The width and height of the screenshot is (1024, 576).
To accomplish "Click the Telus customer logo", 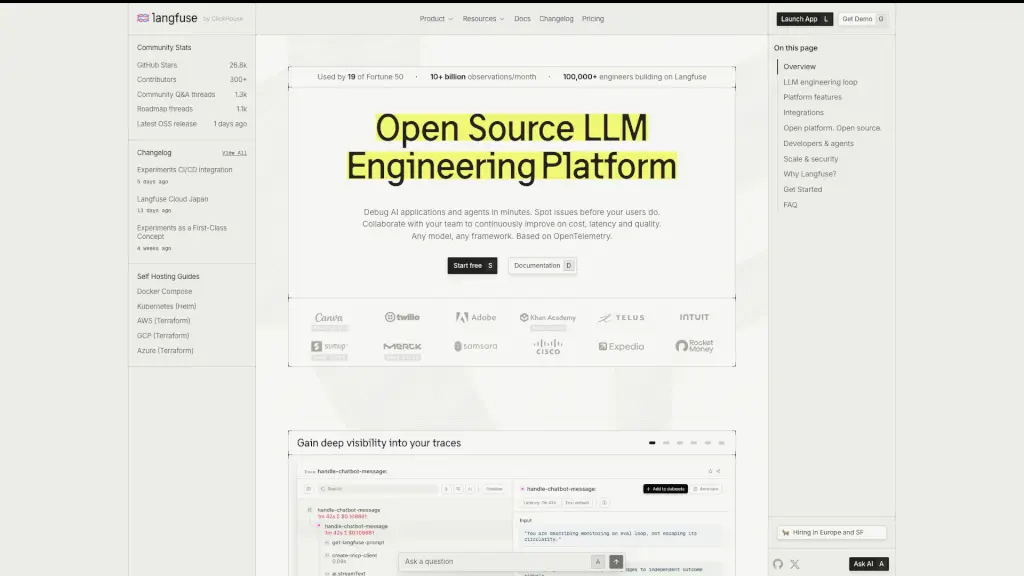I will pyautogui.click(x=621, y=317).
